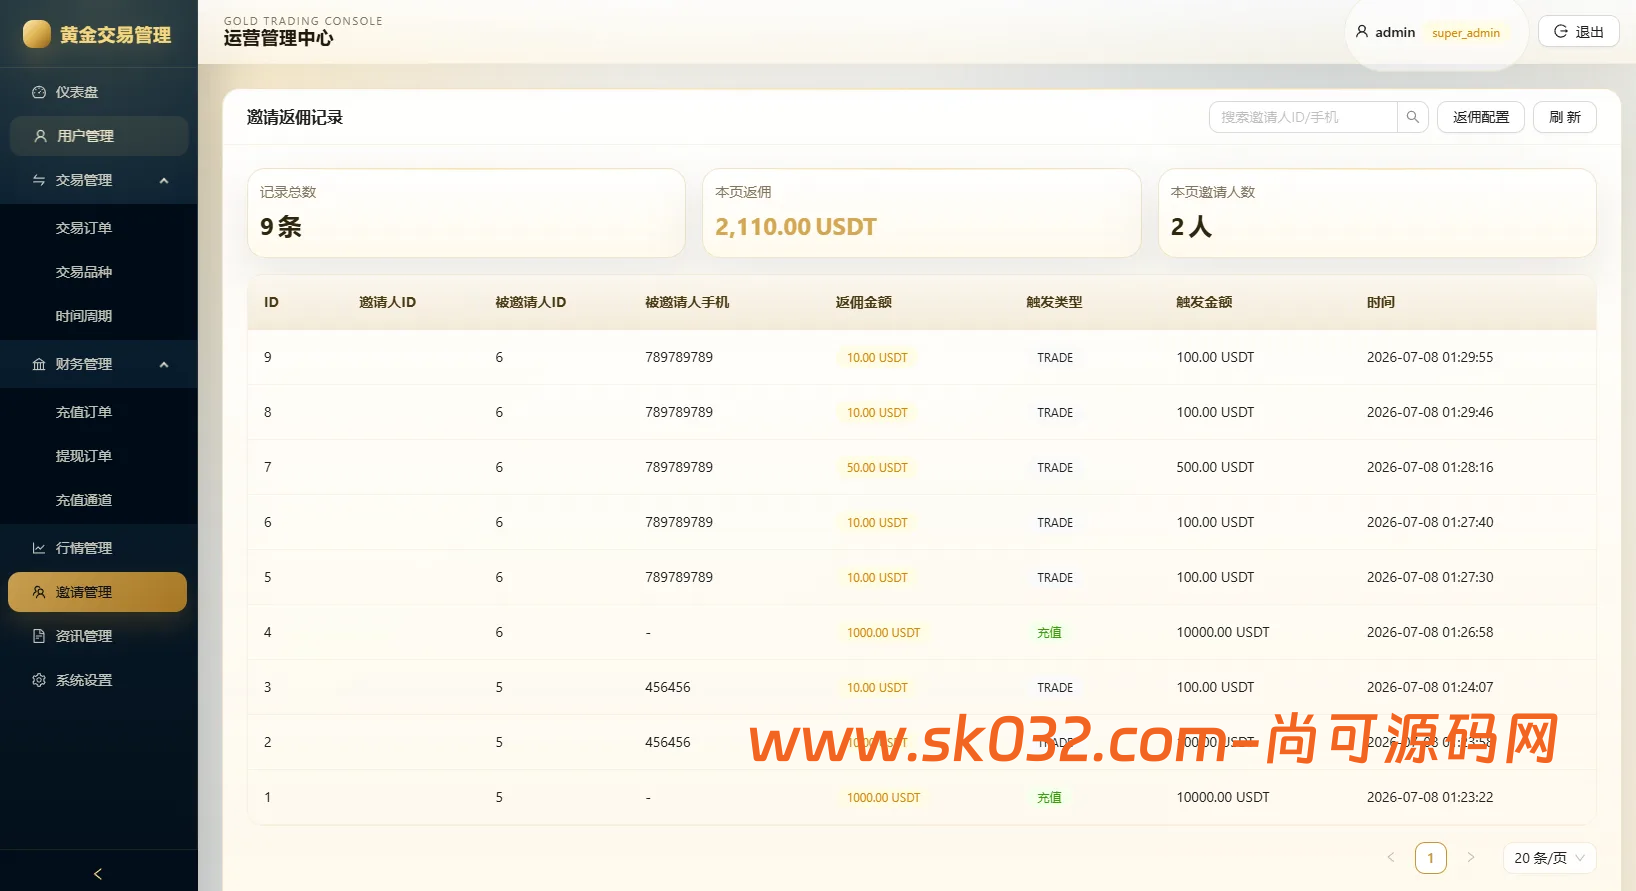
Task: Click the magnifier search icon button
Action: 1412,117
